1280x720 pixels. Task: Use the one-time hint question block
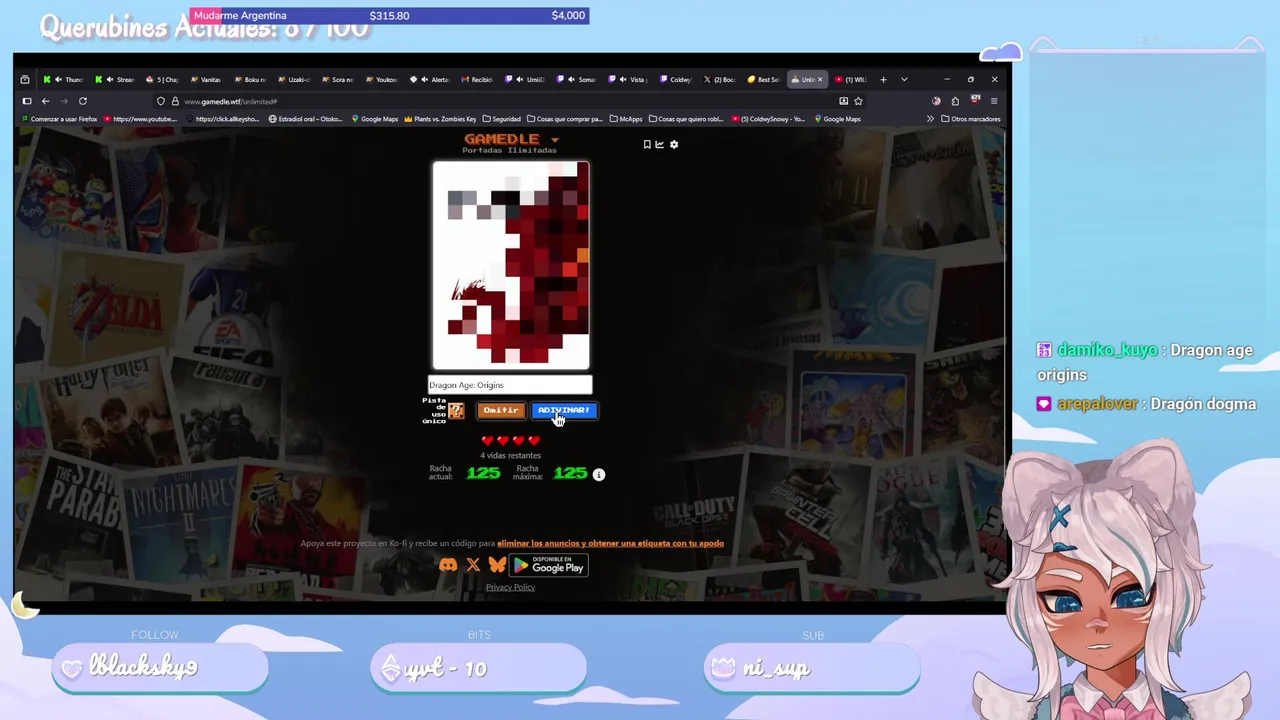click(x=456, y=411)
